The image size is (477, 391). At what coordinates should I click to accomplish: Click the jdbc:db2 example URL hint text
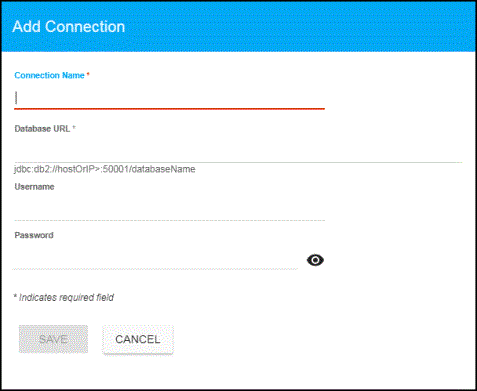click(105, 169)
